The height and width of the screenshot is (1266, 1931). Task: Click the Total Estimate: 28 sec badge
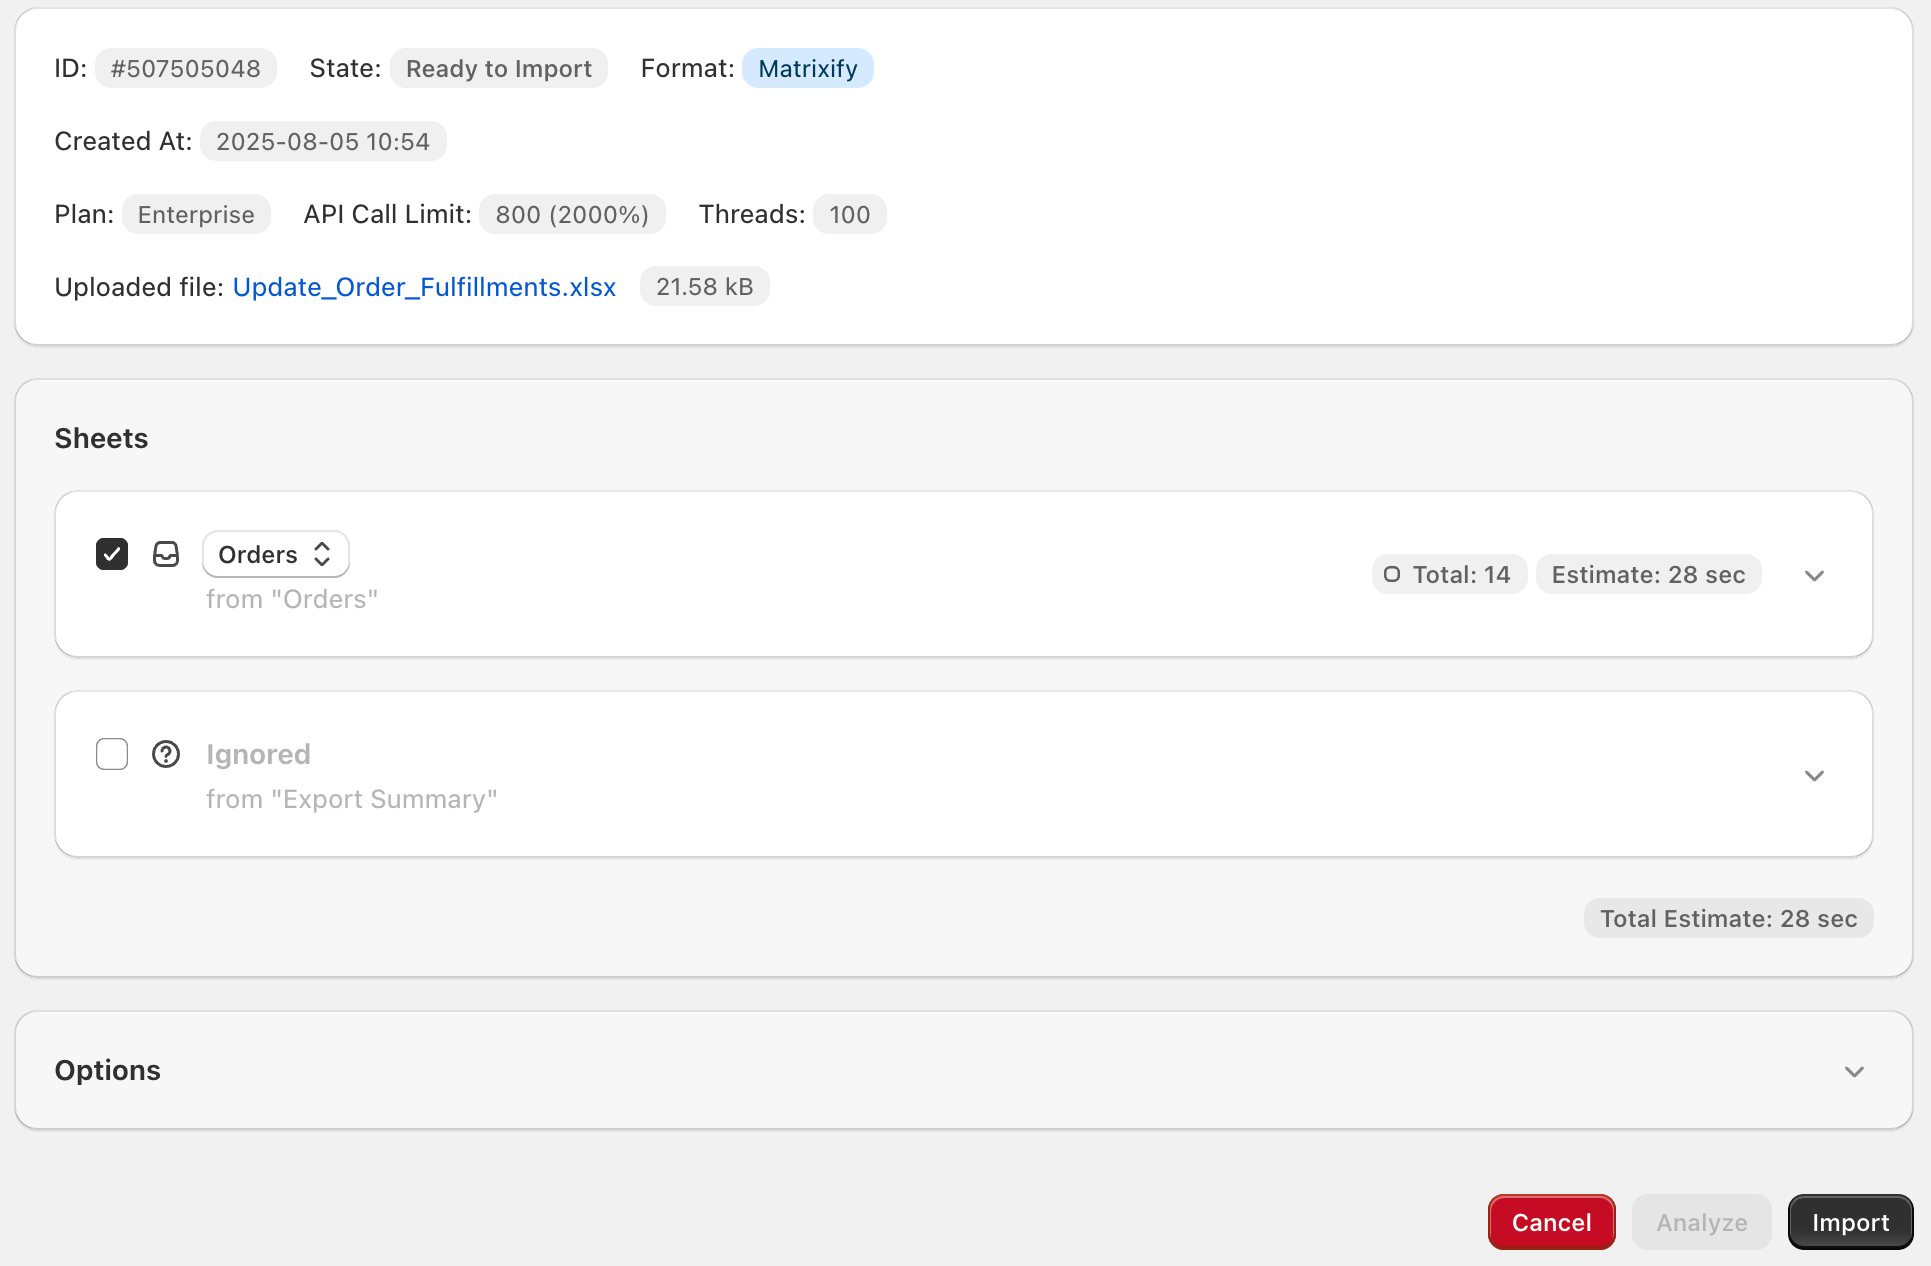[x=1728, y=918]
